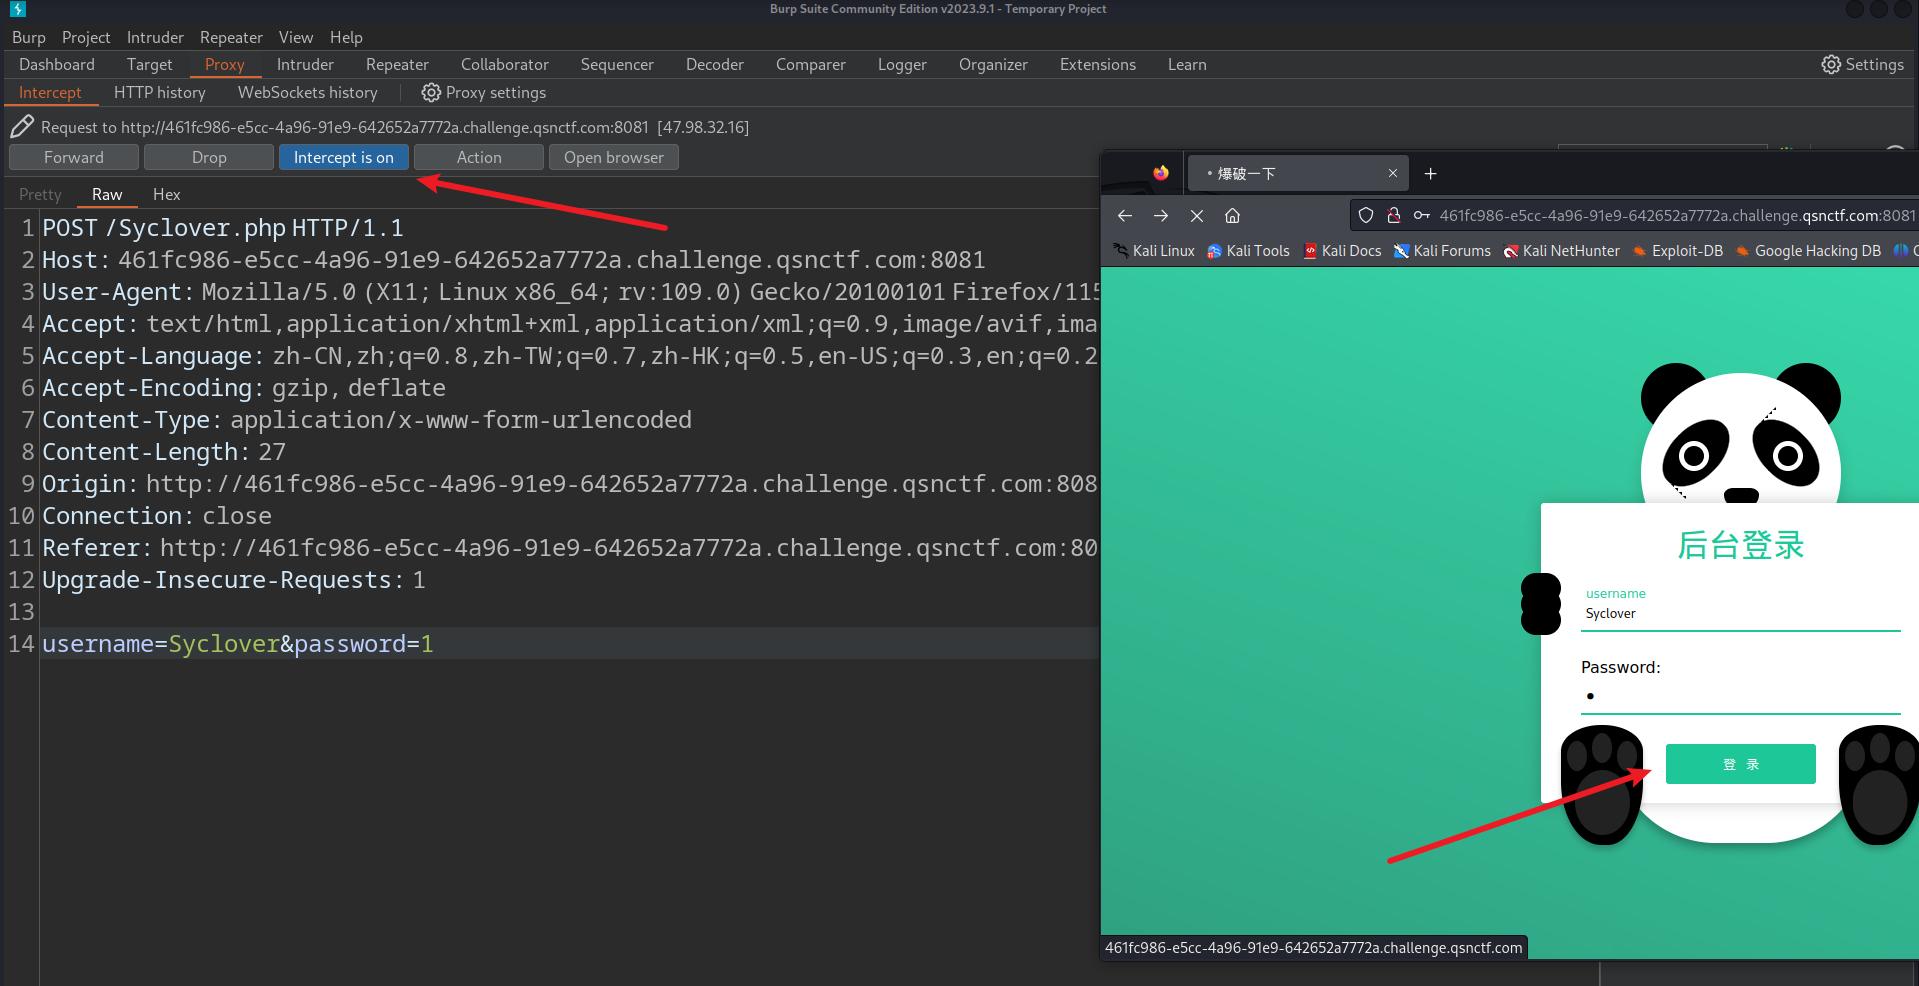The height and width of the screenshot is (986, 1919).
Task: Open the Kali Forums bookmark
Action: tap(1442, 251)
